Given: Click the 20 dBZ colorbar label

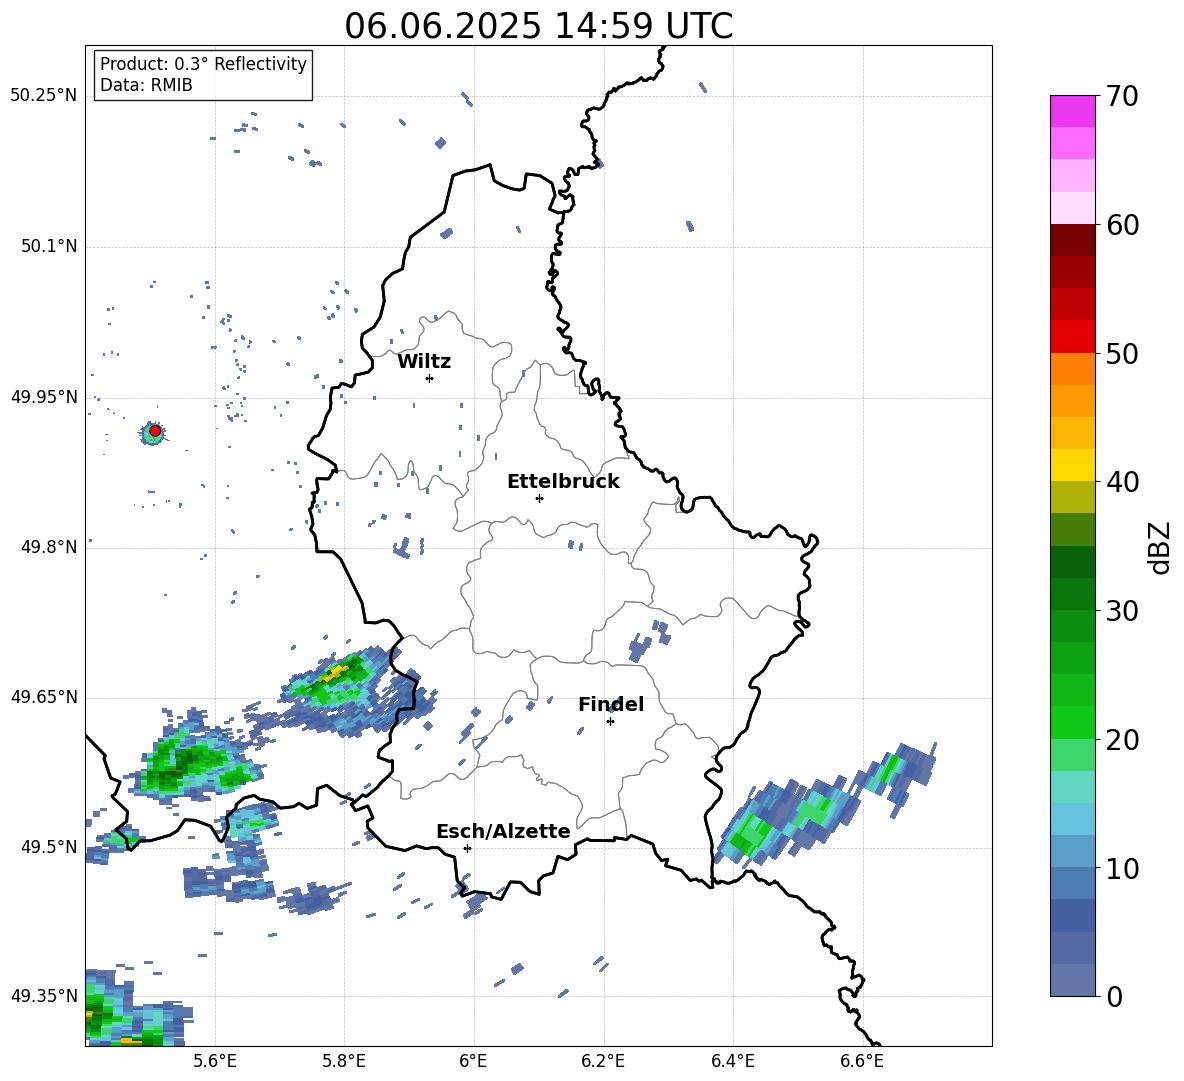Looking at the screenshot, I should pos(1122,740).
